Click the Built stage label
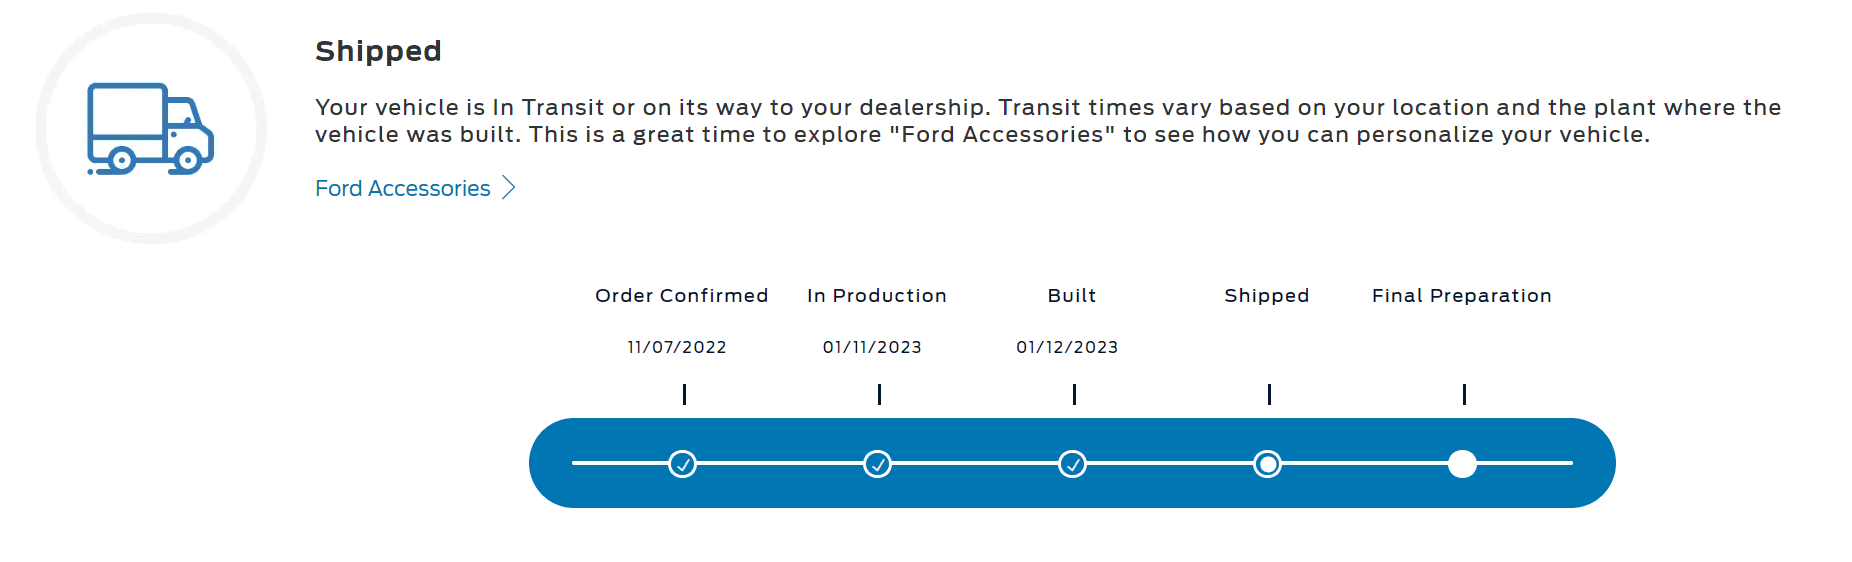 [1071, 296]
